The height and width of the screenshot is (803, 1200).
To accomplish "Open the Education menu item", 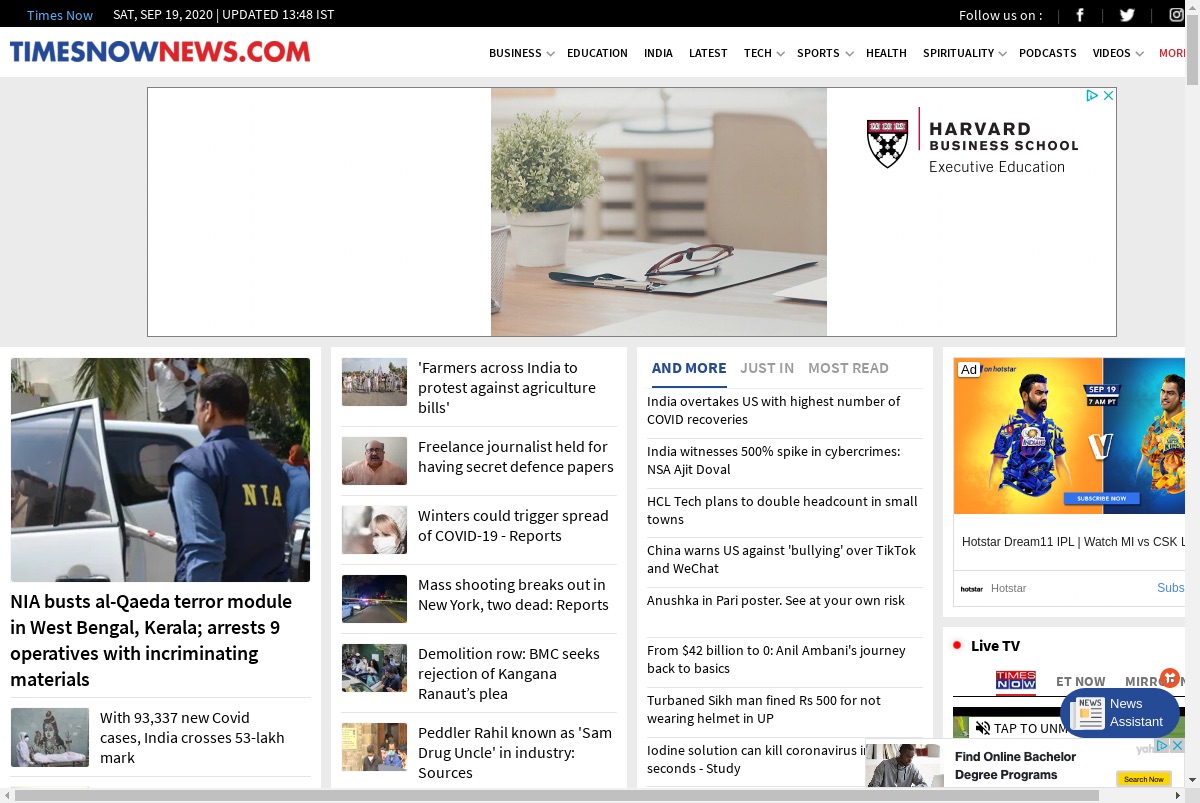I will [x=597, y=53].
